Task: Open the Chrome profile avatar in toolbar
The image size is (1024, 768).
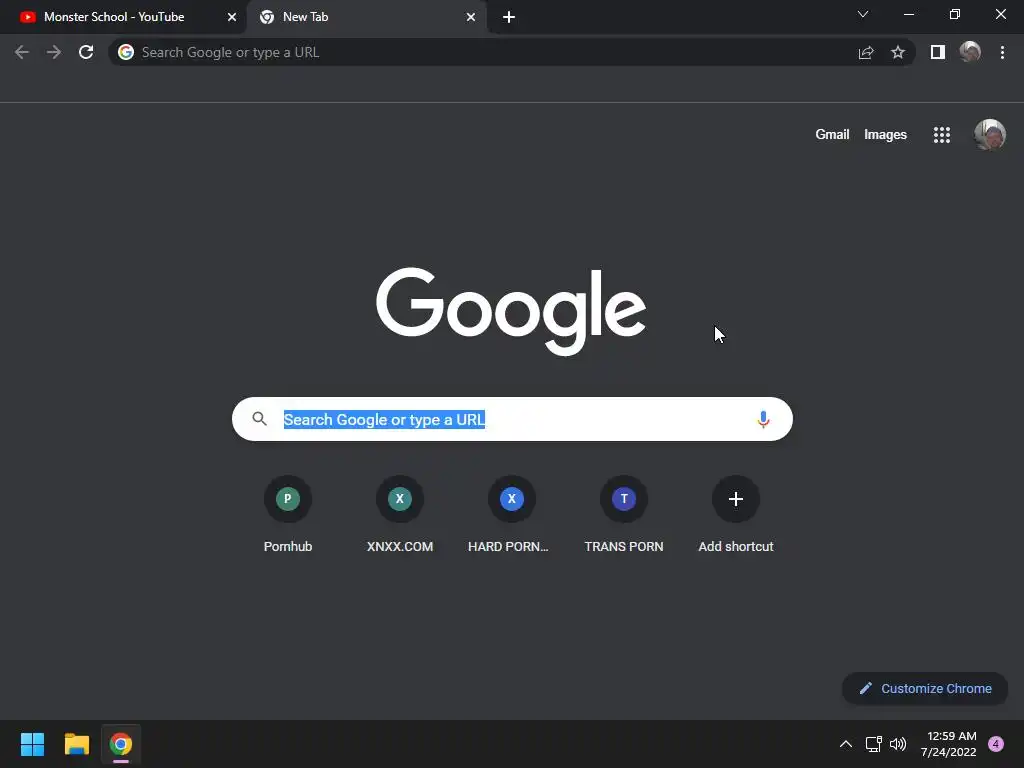Action: pos(970,52)
